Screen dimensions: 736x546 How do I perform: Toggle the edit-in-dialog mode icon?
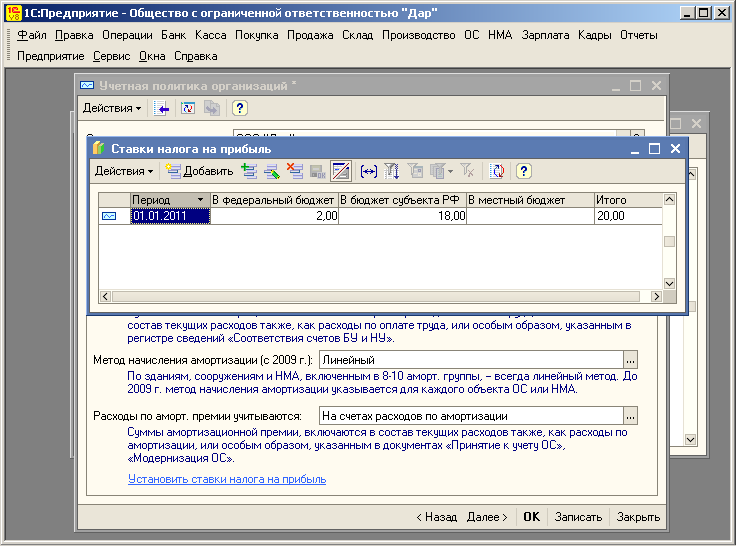coord(341,171)
